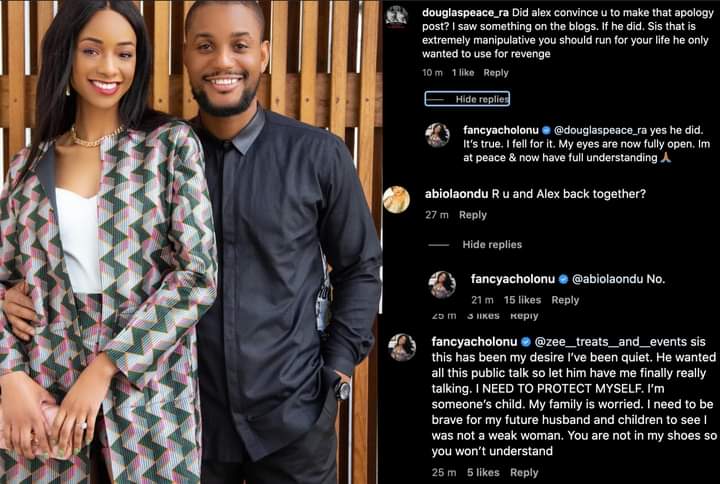View the 15 likes on 'No.' reply
The image size is (720, 484).
click(x=522, y=300)
